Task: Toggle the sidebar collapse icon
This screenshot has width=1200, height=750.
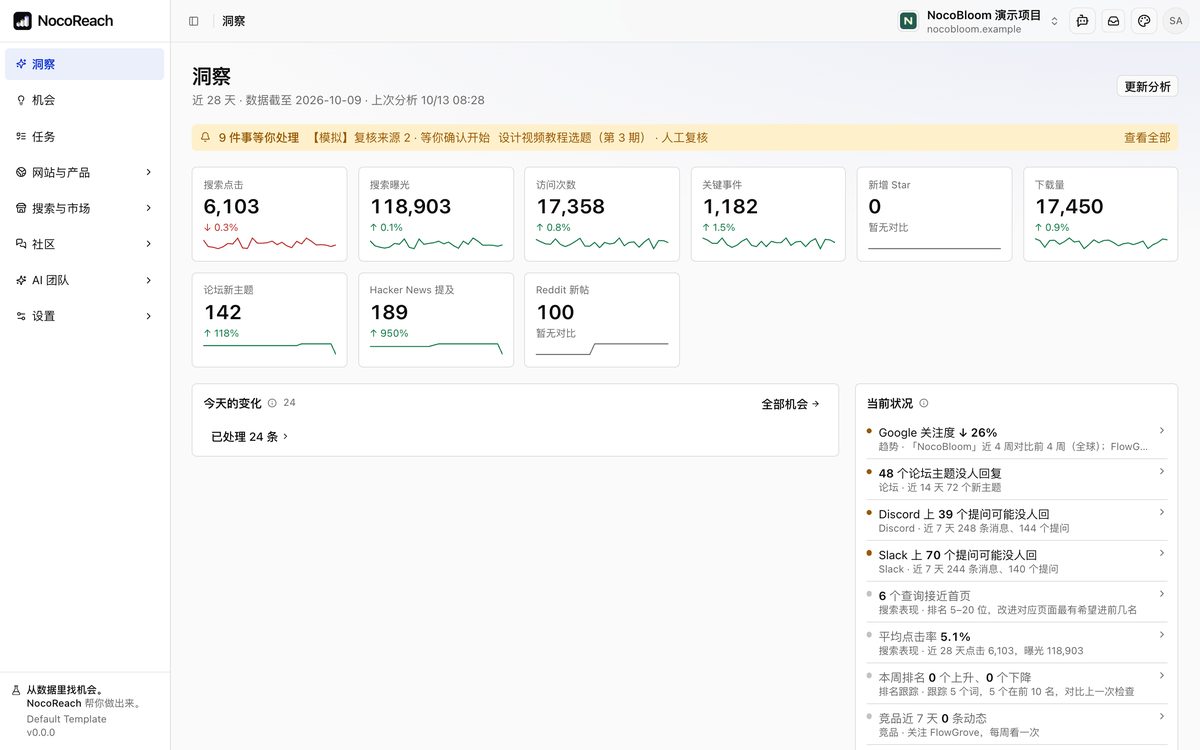Action: [193, 20]
